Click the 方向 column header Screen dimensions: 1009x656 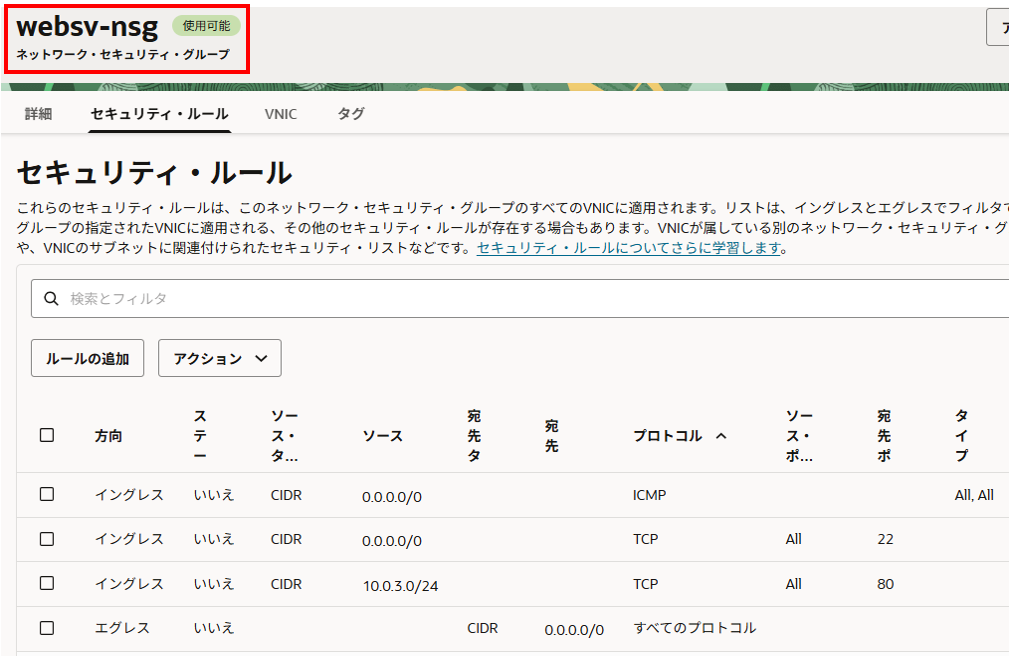click(x=109, y=436)
